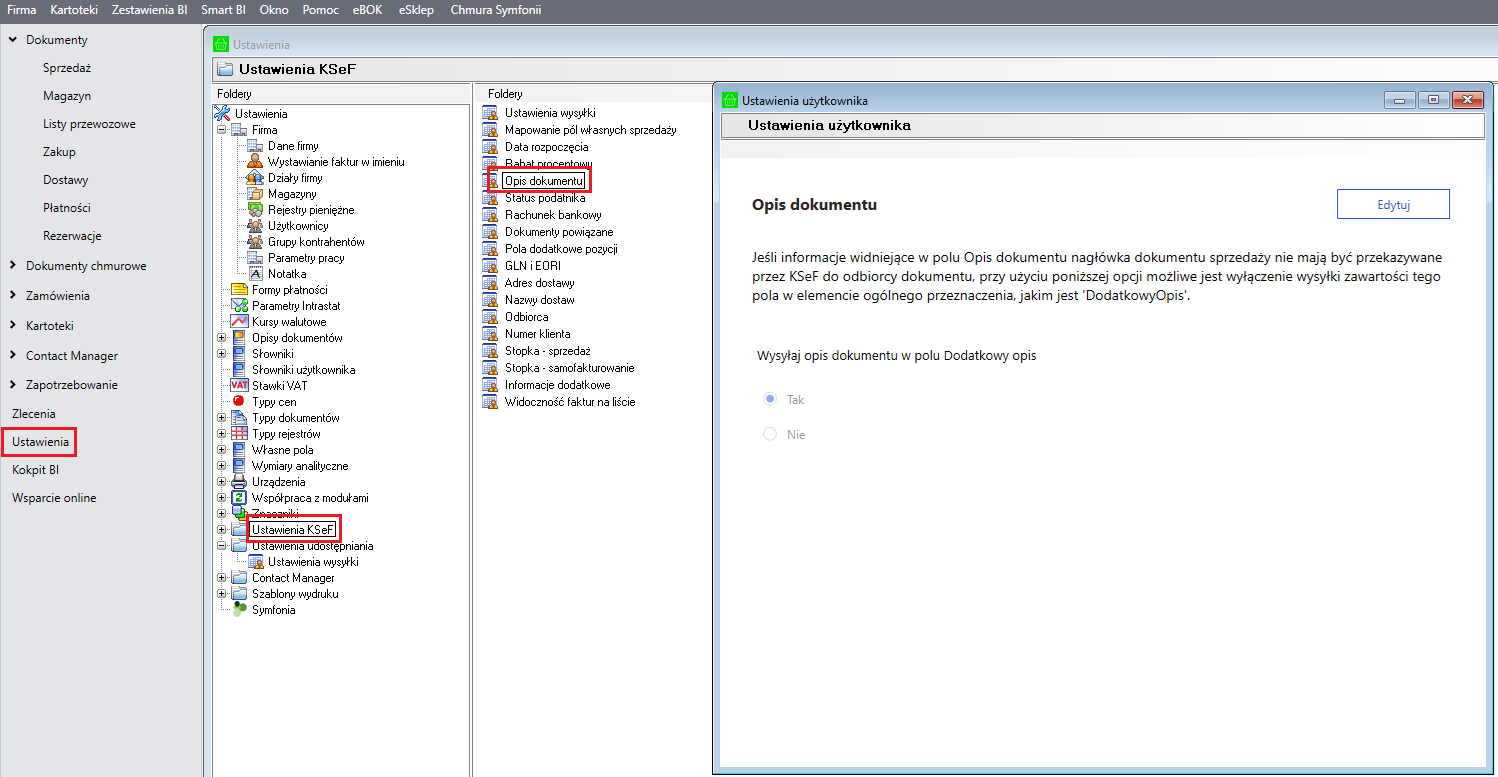Open Kokpit BI in the sidebar
Viewport: 1498px width, 777px height.
point(35,469)
